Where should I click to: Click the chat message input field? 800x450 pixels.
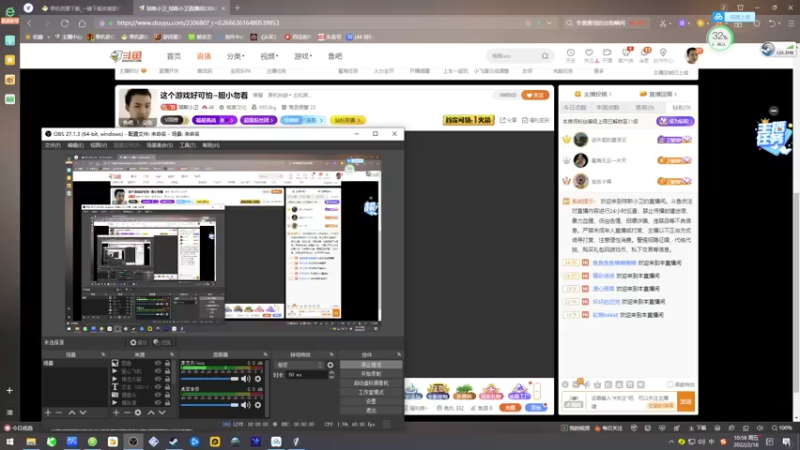point(632,402)
